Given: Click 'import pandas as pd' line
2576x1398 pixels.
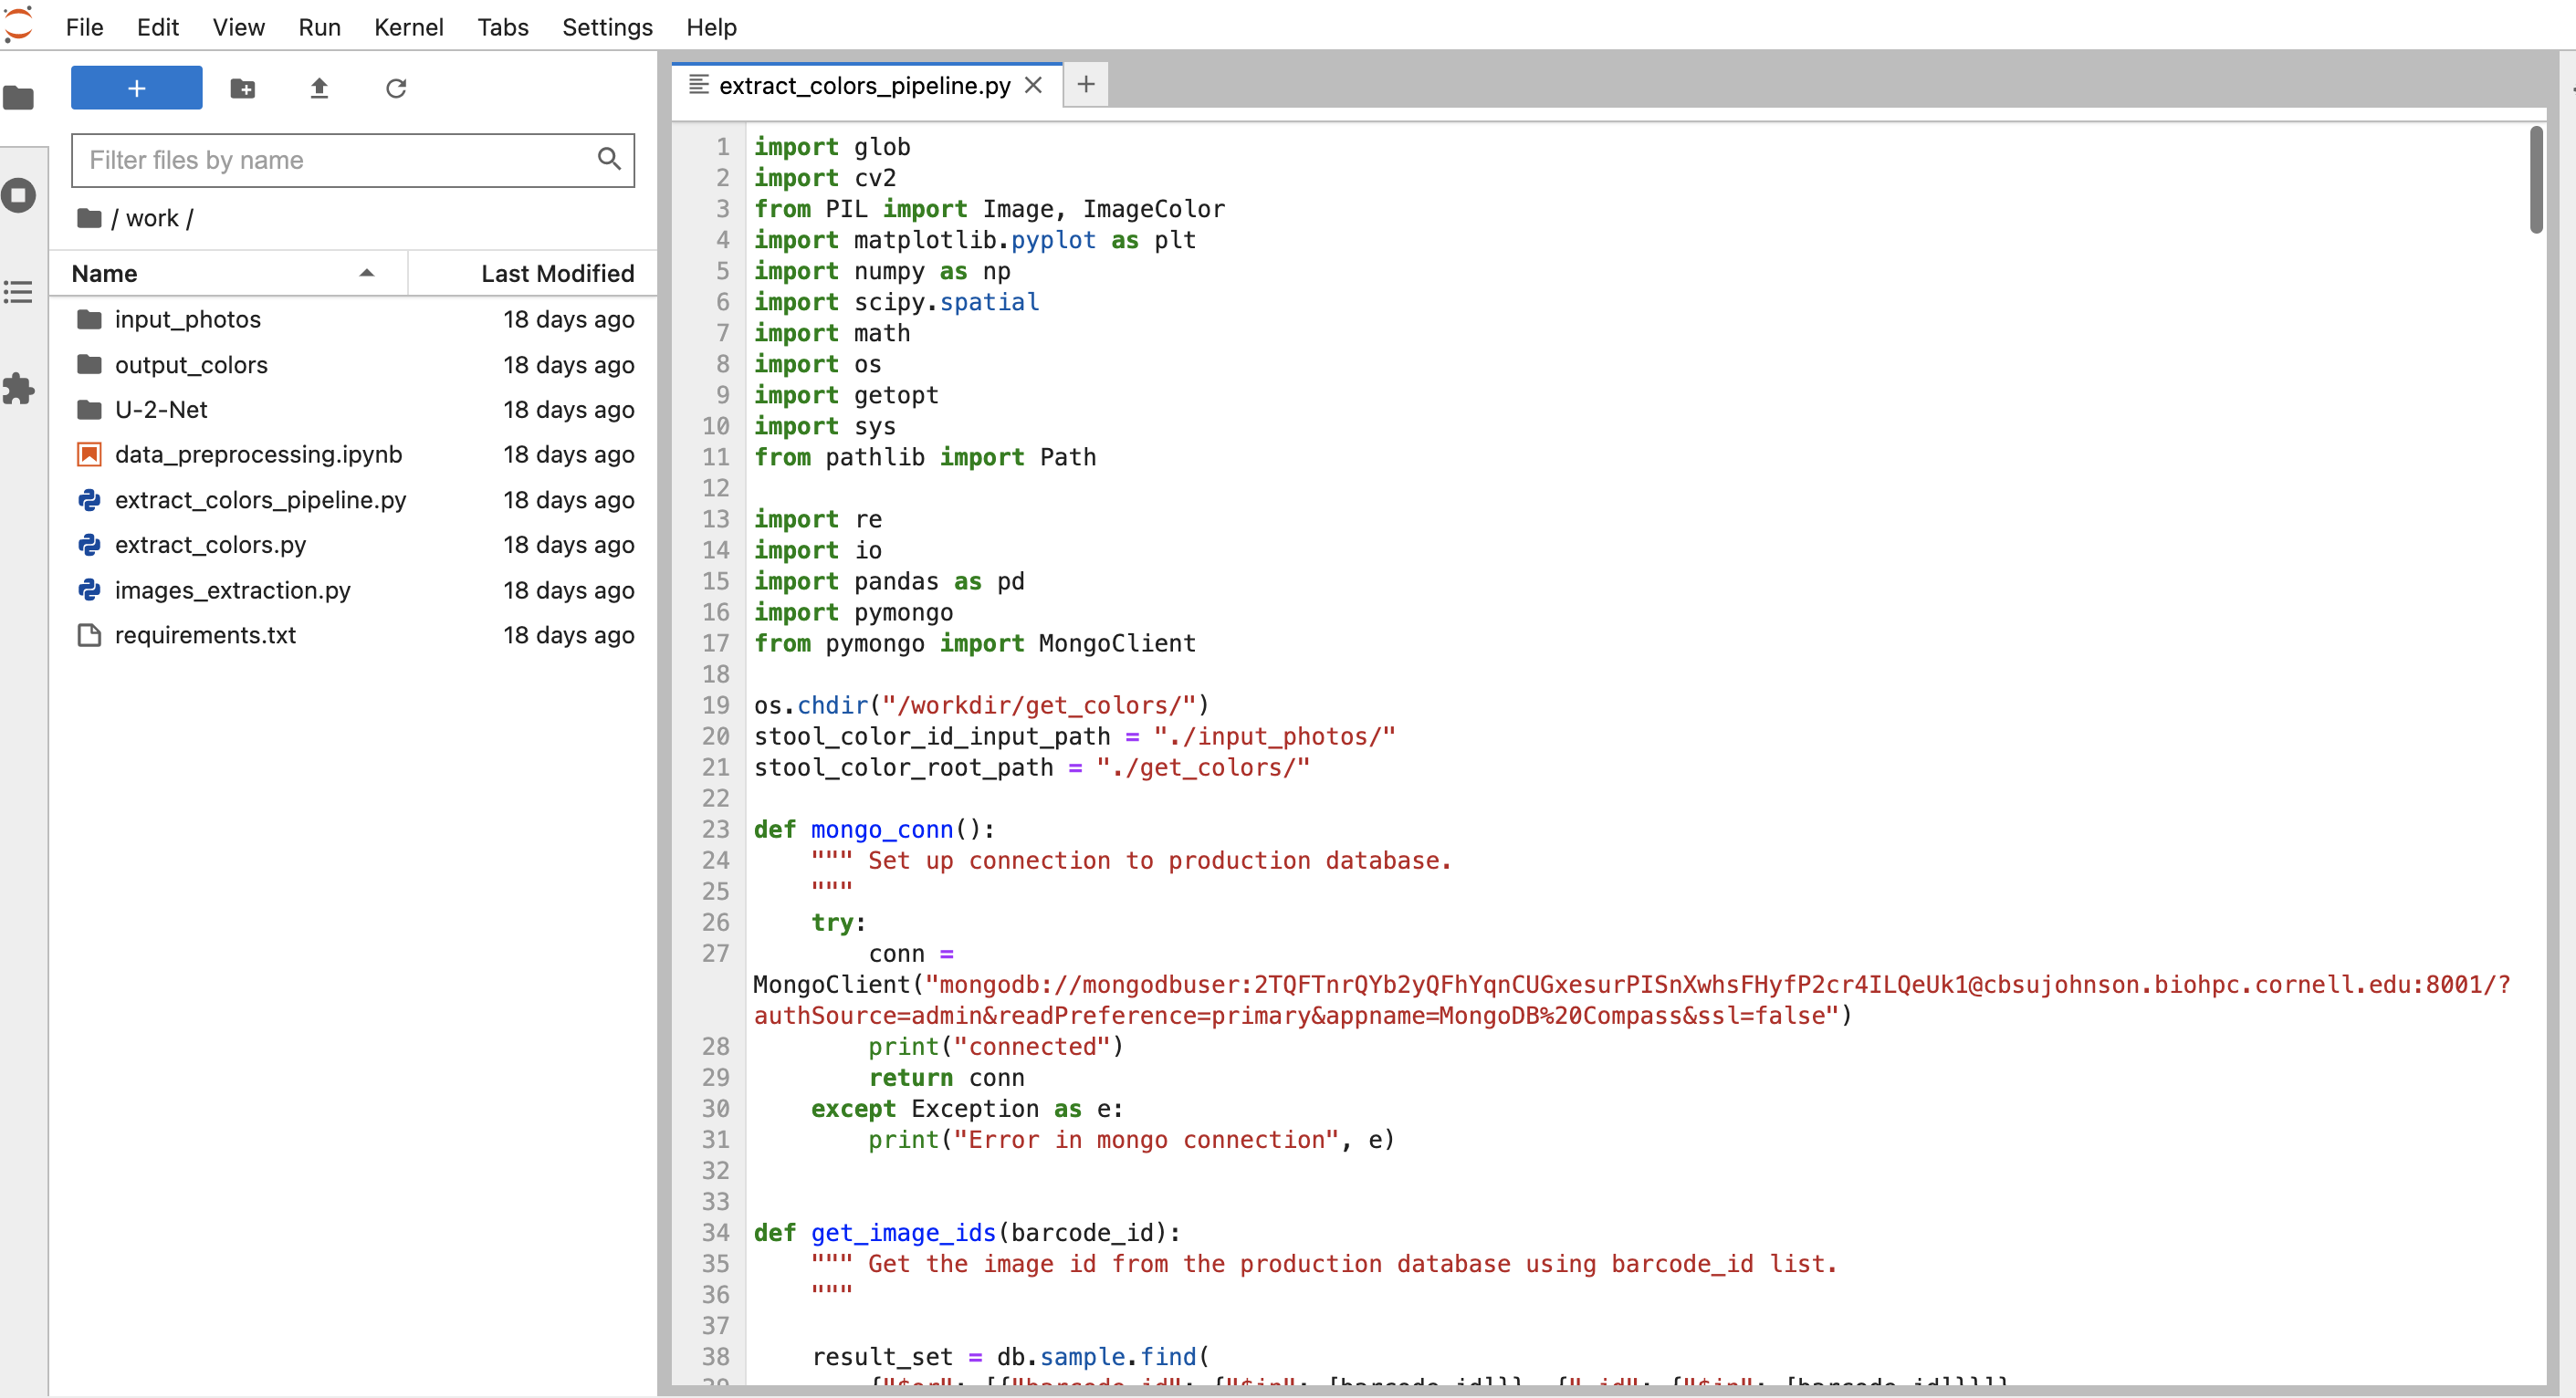Looking at the screenshot, I should click(889, 581).
